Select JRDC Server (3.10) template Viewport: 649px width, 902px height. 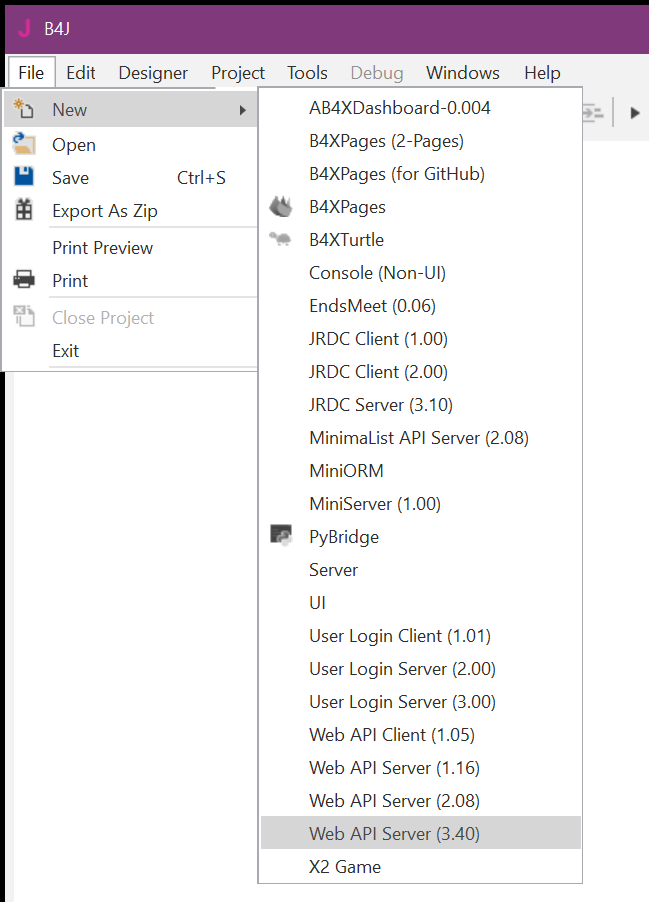(421, 404)
